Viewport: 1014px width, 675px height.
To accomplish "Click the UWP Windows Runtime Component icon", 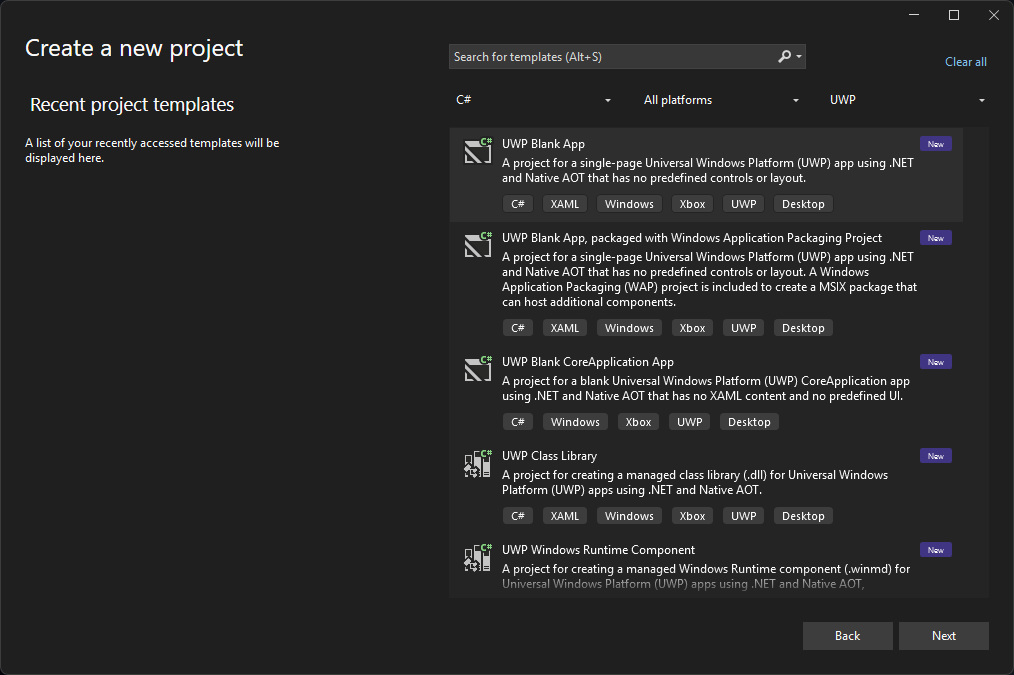I will tap(478, 557).
